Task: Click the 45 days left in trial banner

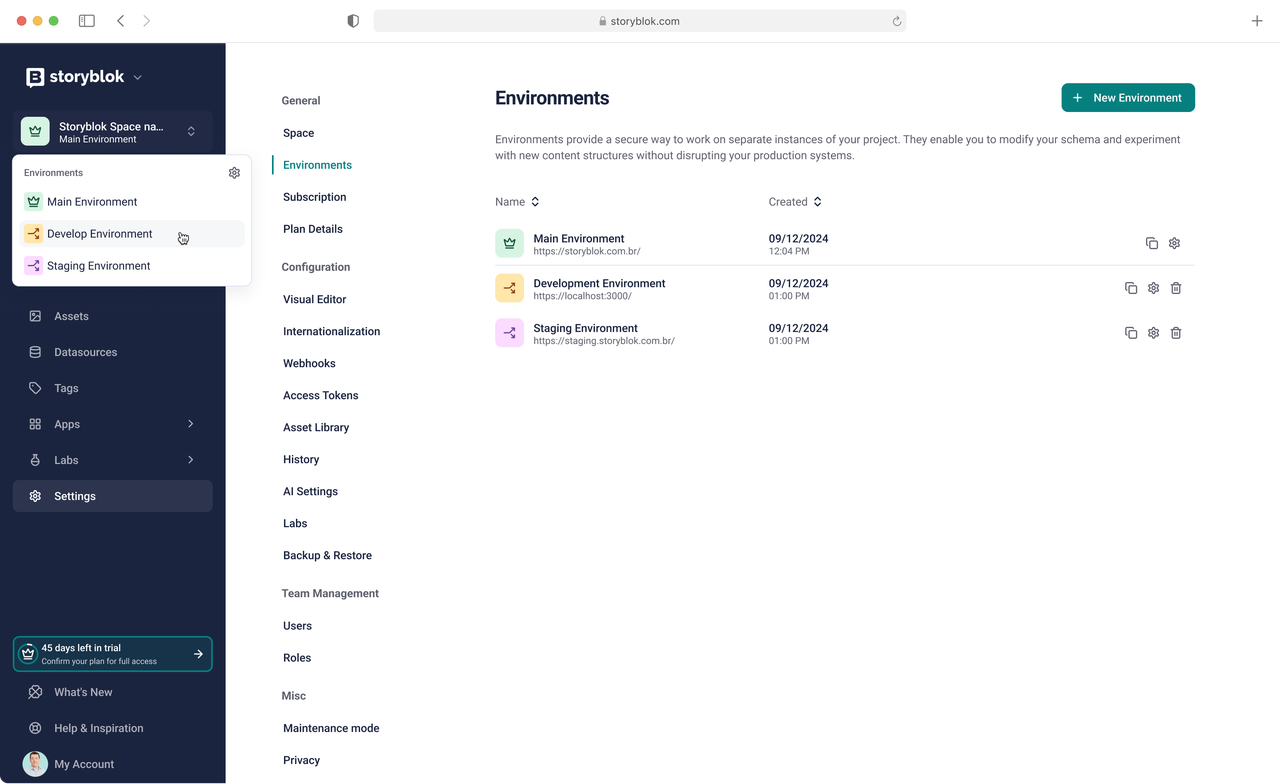Action: [112, 654]
